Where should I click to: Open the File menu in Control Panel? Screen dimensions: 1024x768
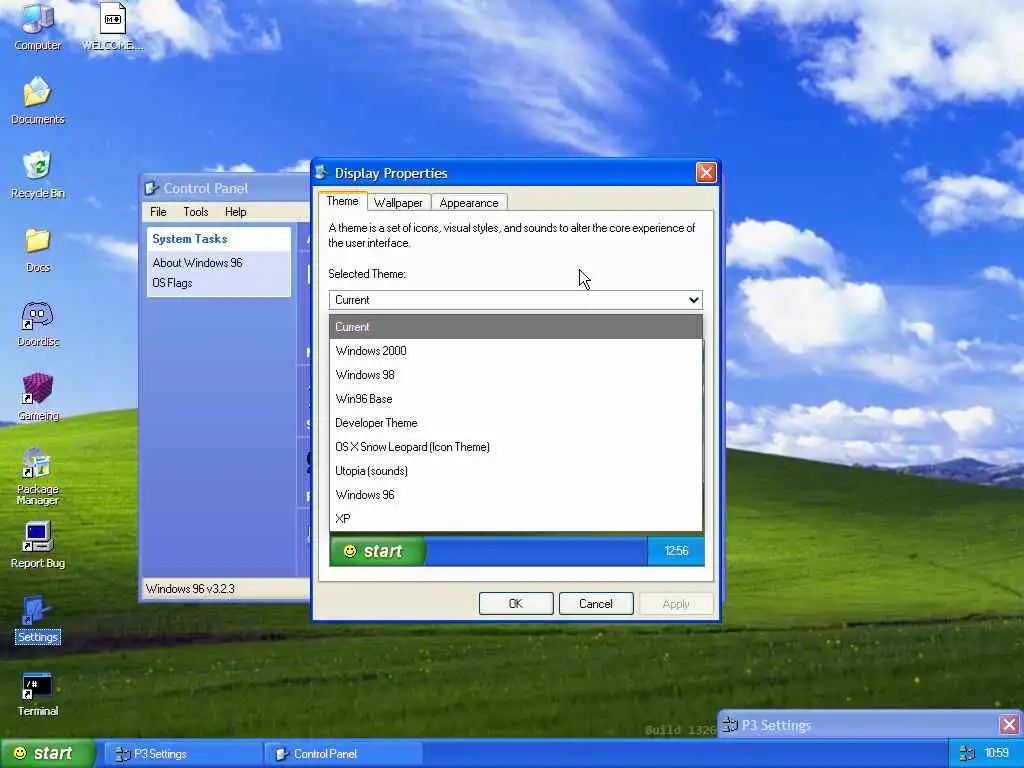click(158, 212)
